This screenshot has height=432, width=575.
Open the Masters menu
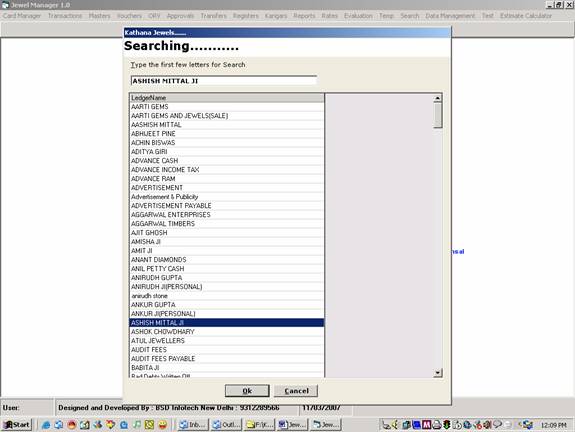pyautogui.click(x=99, y=16)
